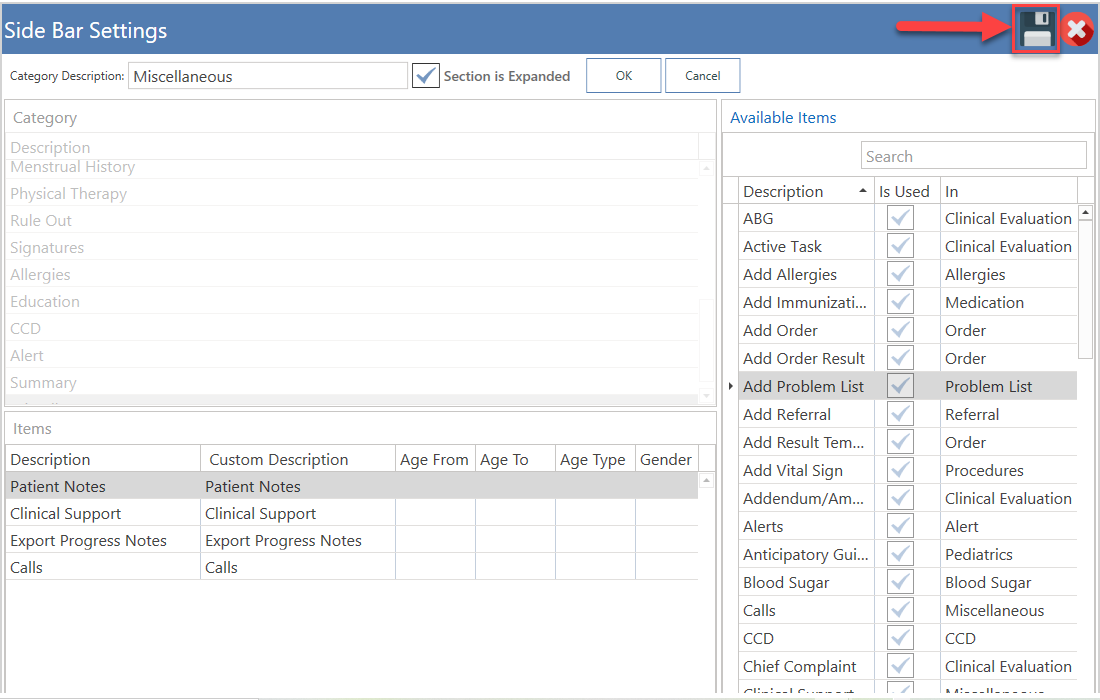Image resolution: width=1100 pixels, height=700 pixels.
Task: Toggle Is Used checkbox for Blood Sugar
Action: 900,582
